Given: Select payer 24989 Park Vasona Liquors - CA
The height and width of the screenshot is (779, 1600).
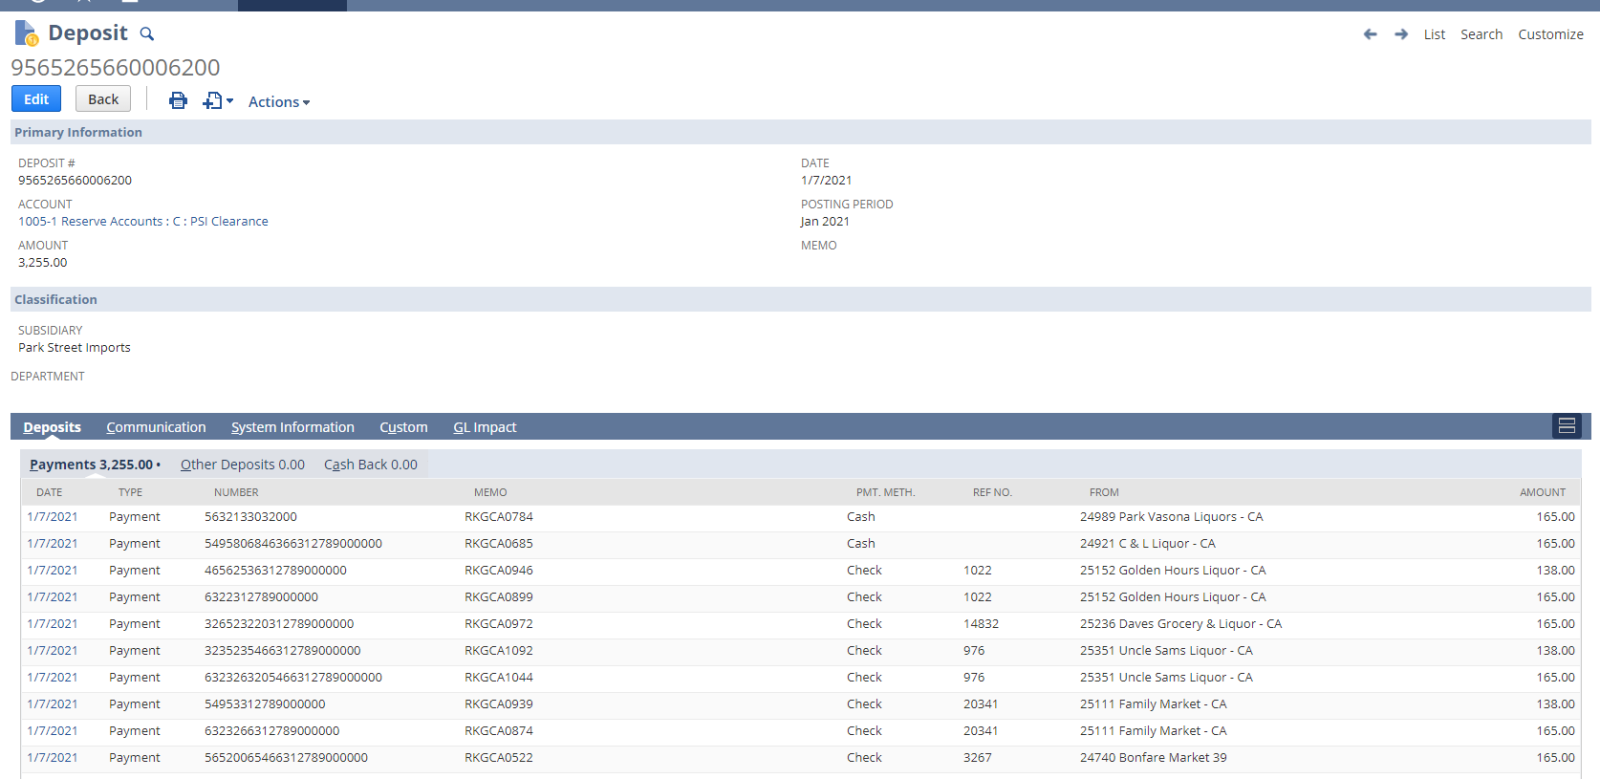Looking at the screenshot, I should [x=1171, y=517].
